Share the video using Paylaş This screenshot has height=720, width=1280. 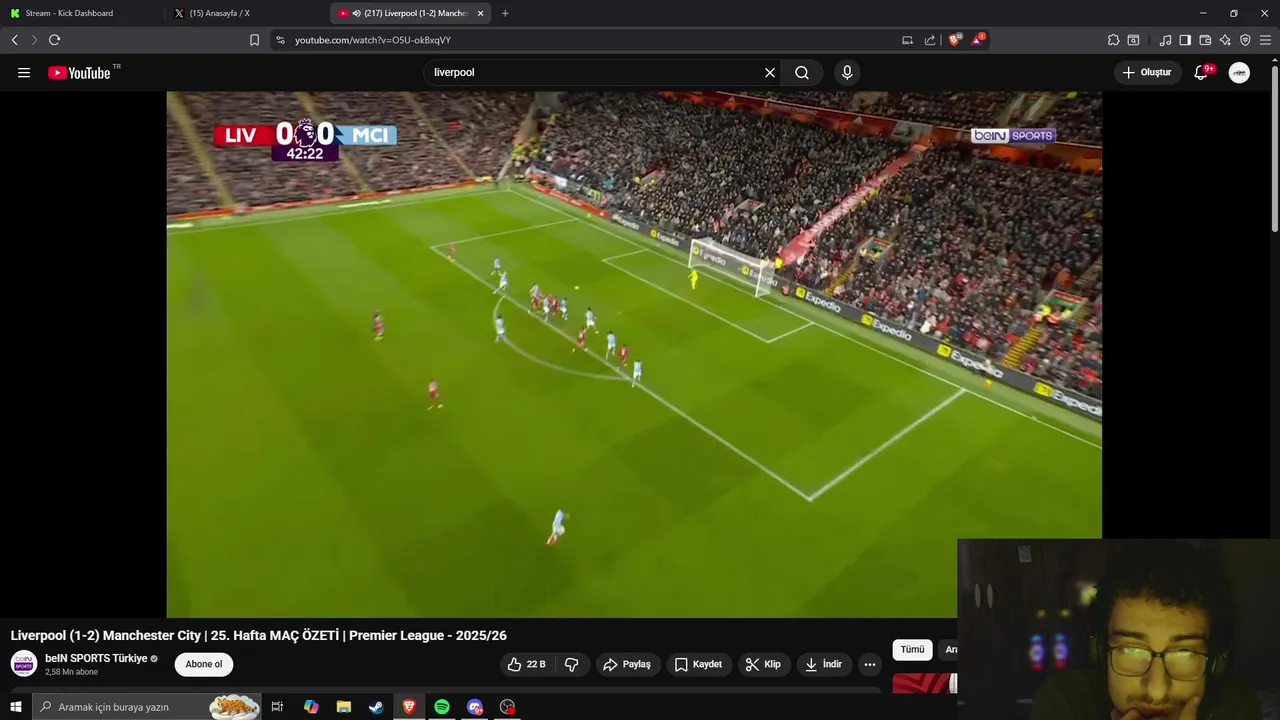(628, 664)
